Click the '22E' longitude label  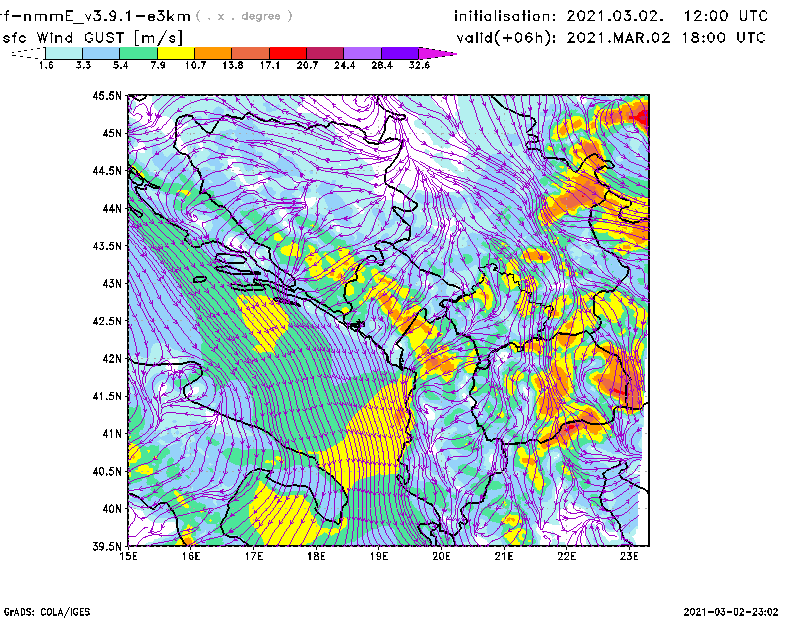(566, 556)
